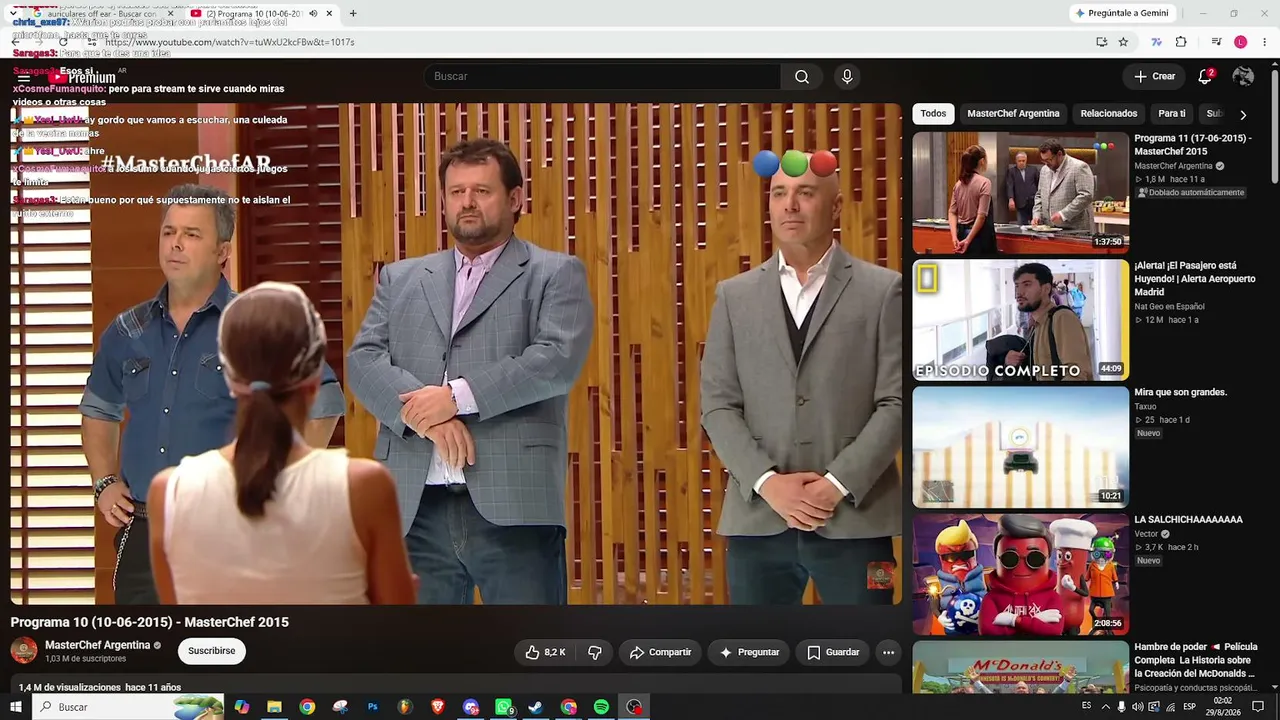The image size is (1280, 720).
Task: Click the YouTube search magnifier button
Action: click(x=802, y=77)
